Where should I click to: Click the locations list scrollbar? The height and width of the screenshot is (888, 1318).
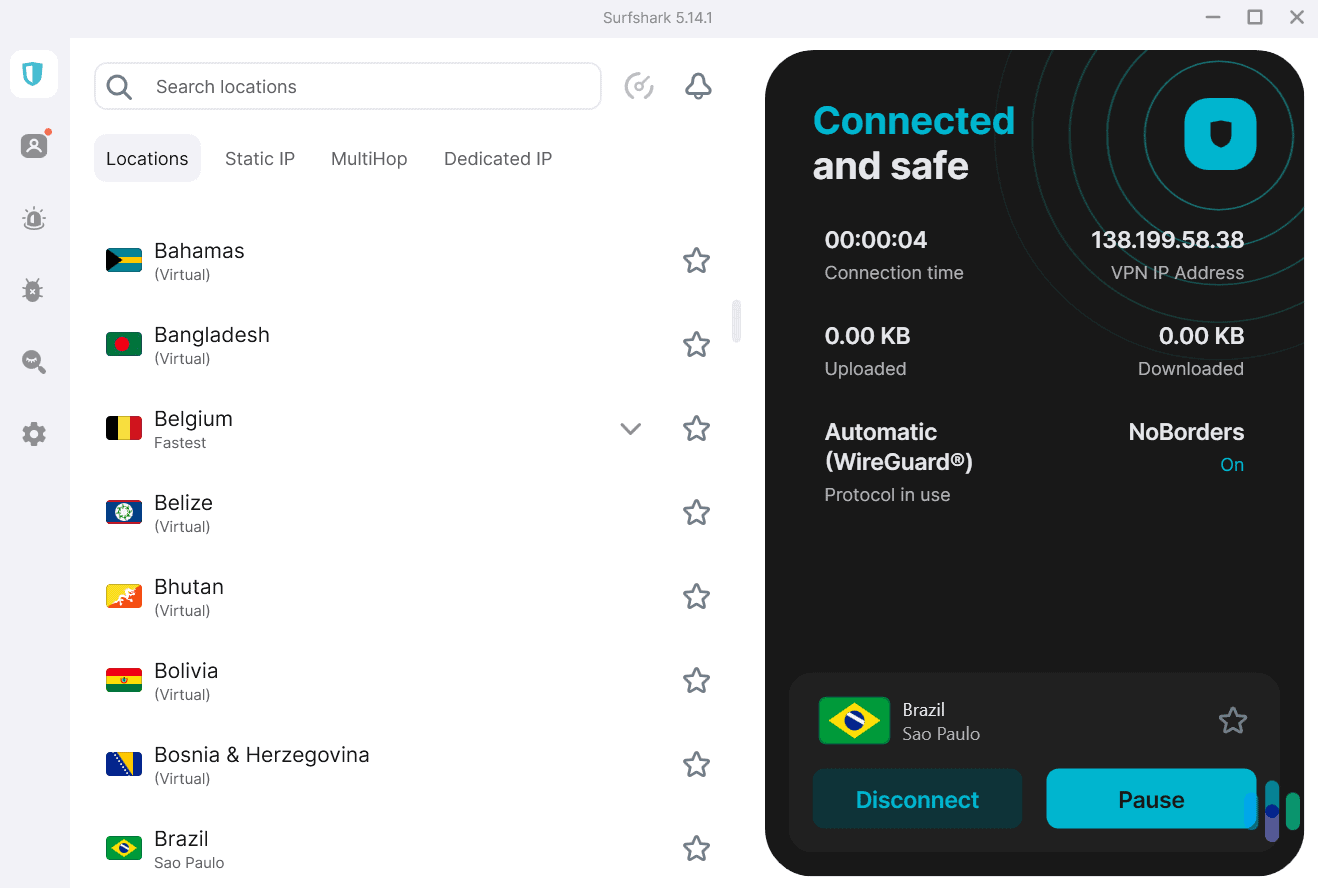pos(736,320)
